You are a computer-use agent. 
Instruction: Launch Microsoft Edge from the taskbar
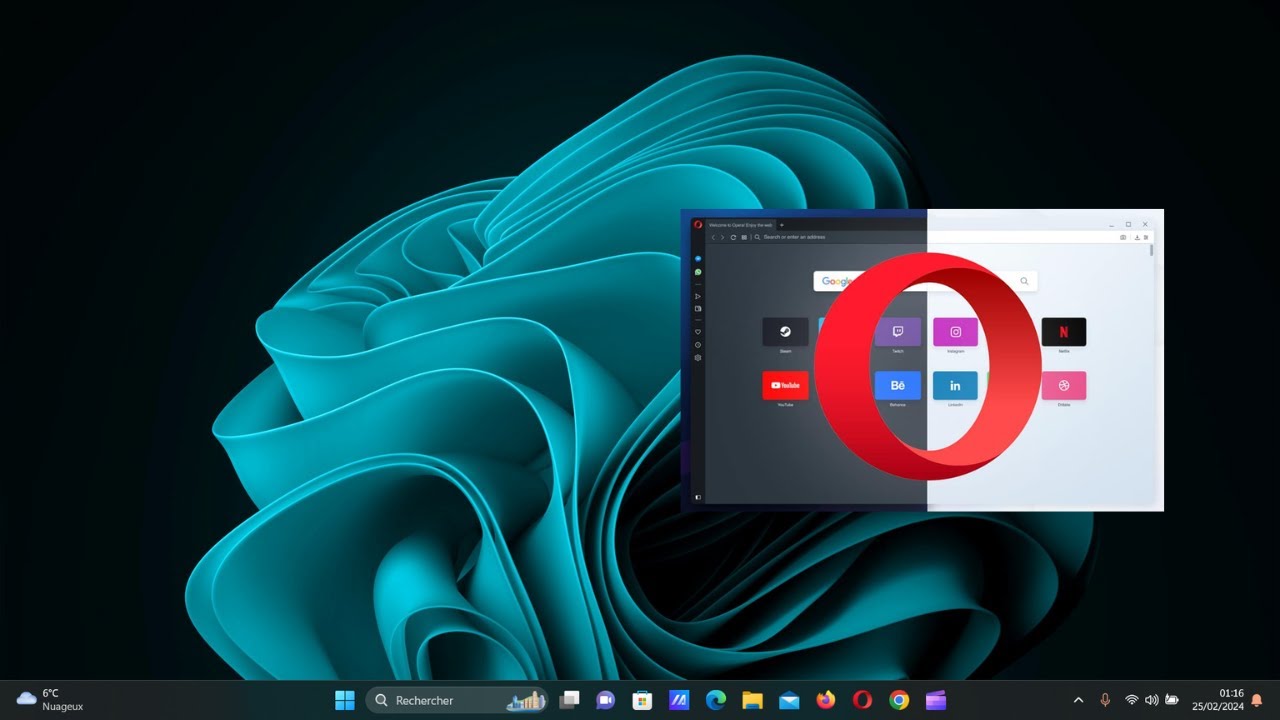pos(716,700)
